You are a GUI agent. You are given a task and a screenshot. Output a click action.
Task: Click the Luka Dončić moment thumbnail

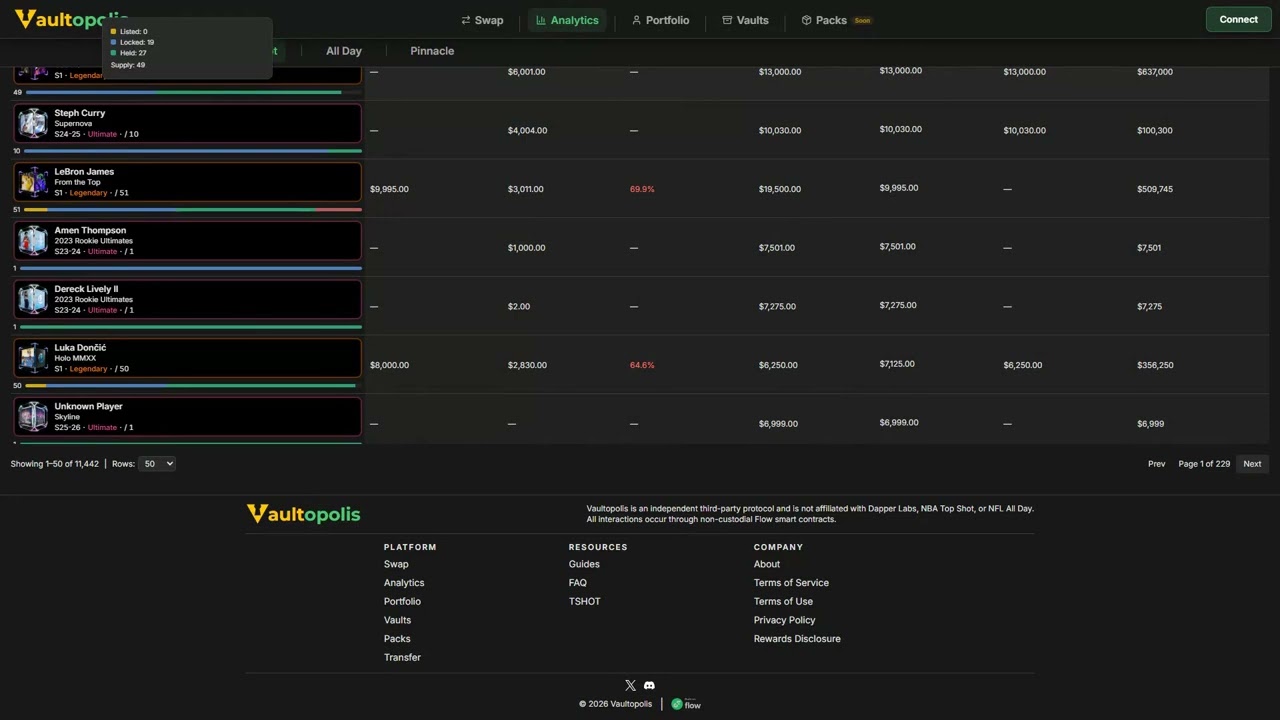click(x=33, y=358)
